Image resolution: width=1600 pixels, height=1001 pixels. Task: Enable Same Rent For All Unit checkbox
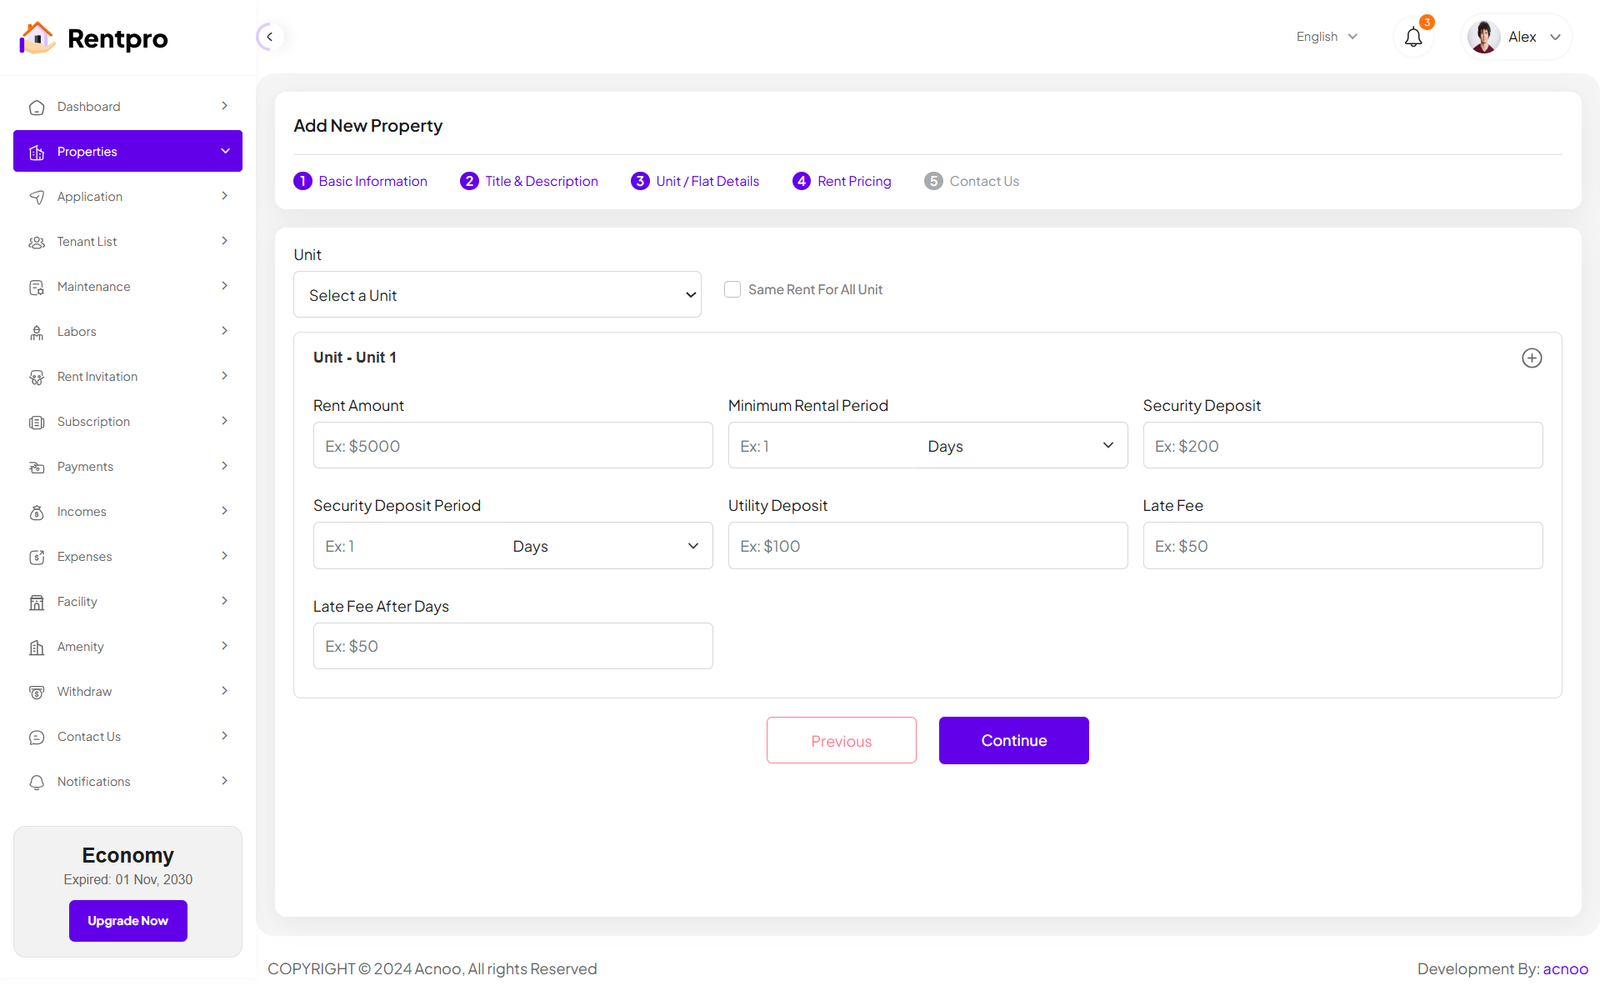pos(732,290)
